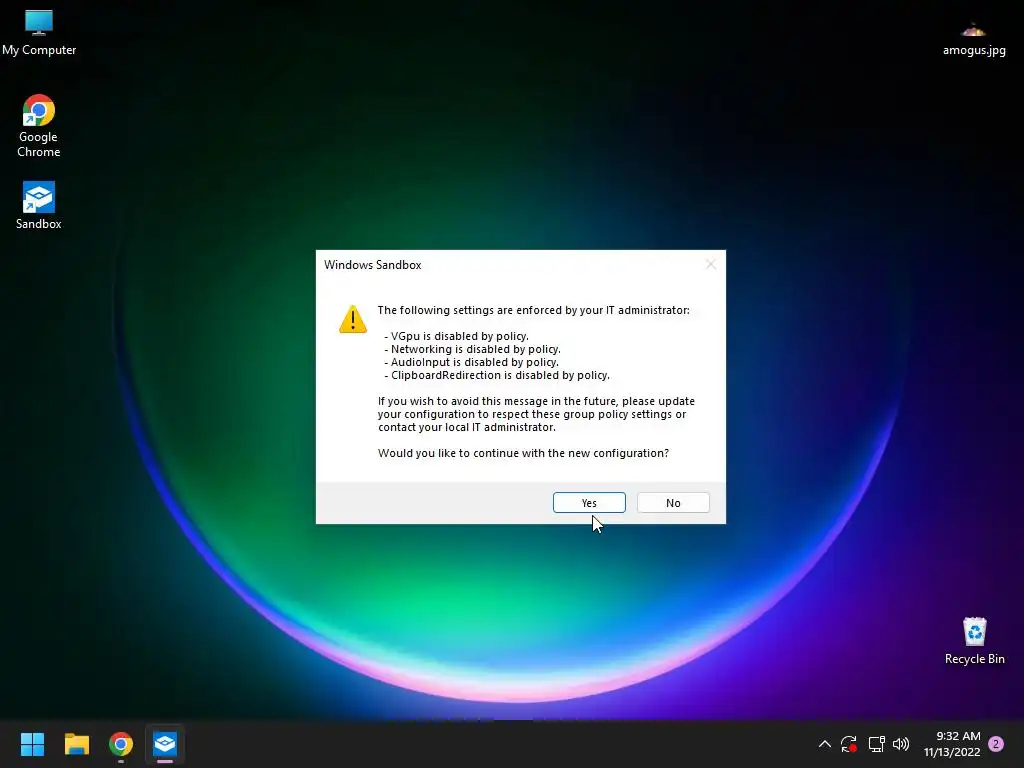1024x768 pixels.
Task: Open Chrome from the taskbar
Action: click(x=121, y=744)
